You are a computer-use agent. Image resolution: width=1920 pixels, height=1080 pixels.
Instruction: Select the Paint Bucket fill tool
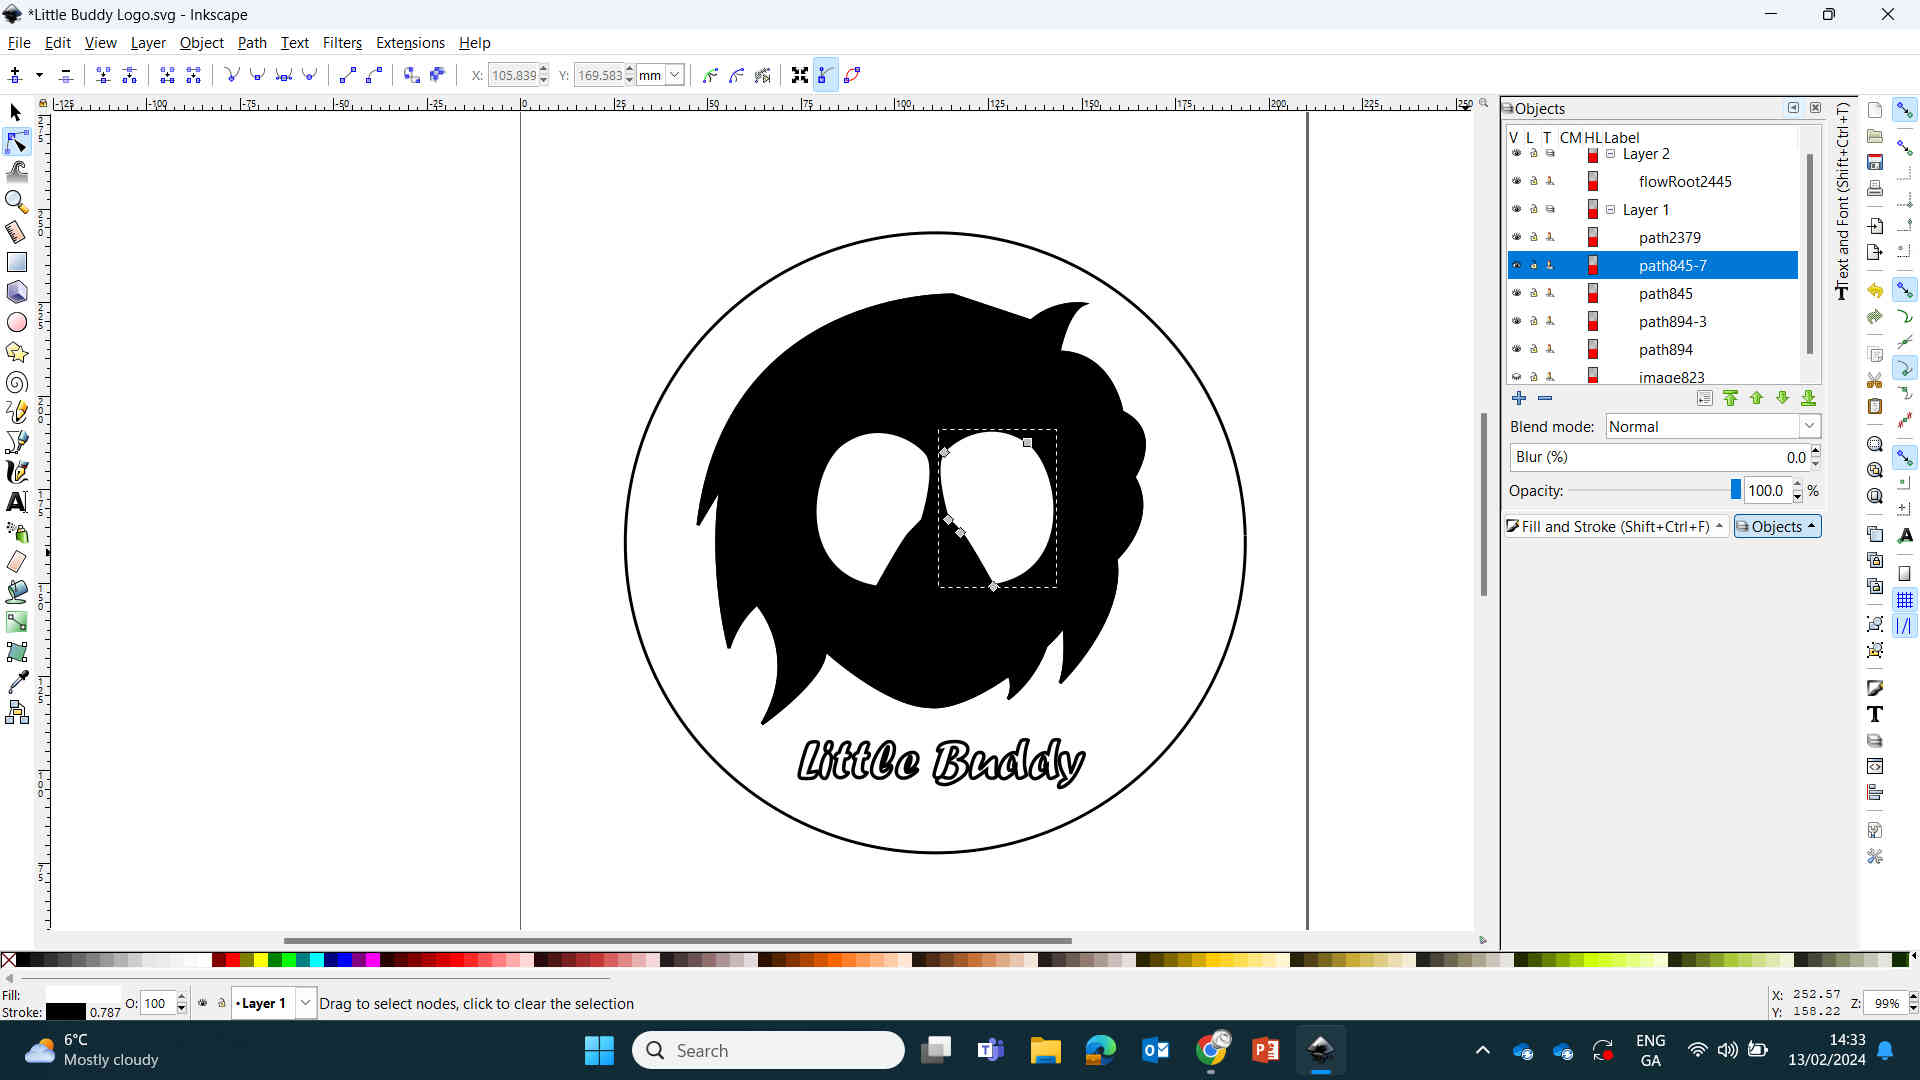click(x=16, y=592)
